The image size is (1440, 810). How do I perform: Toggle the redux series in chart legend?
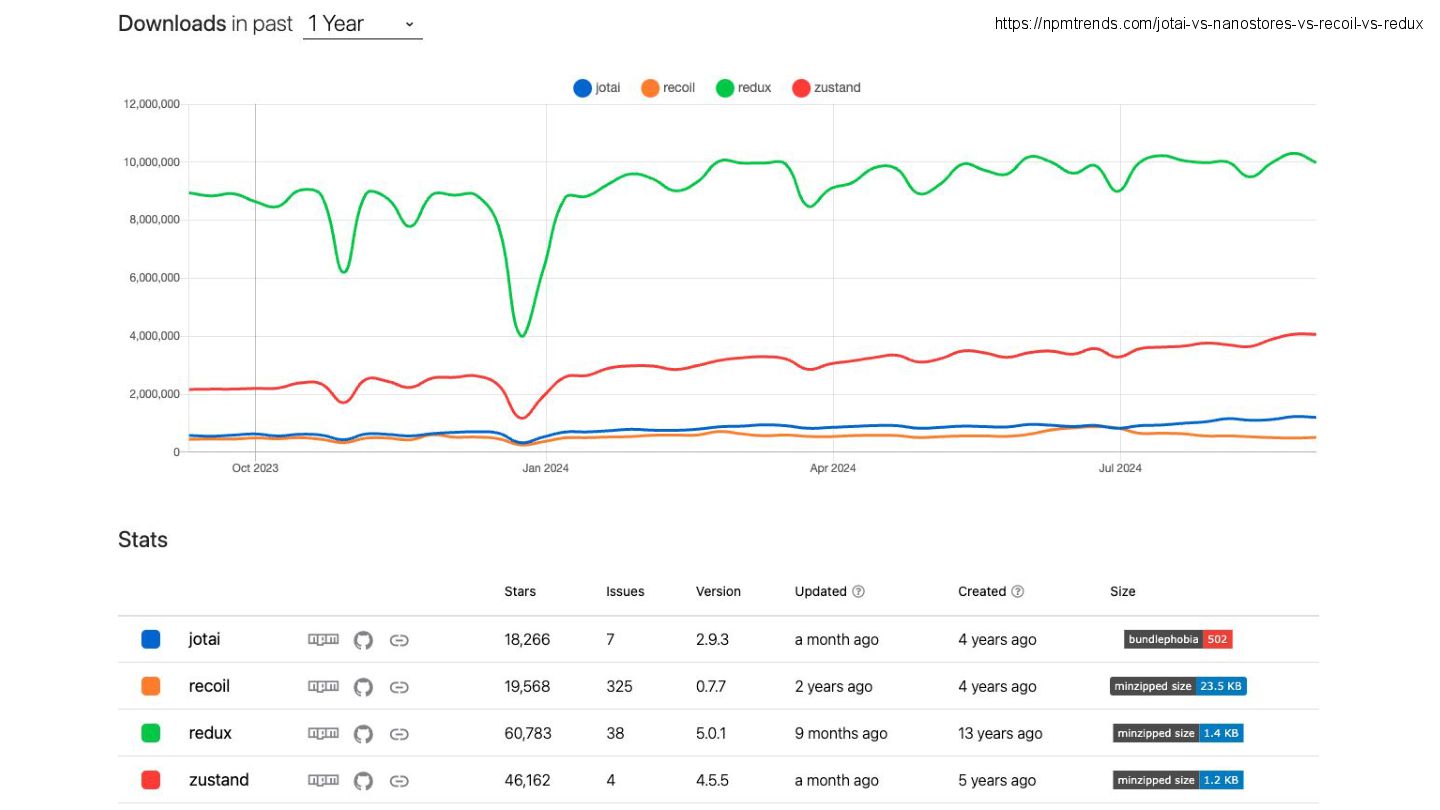(x=744, y=88)
